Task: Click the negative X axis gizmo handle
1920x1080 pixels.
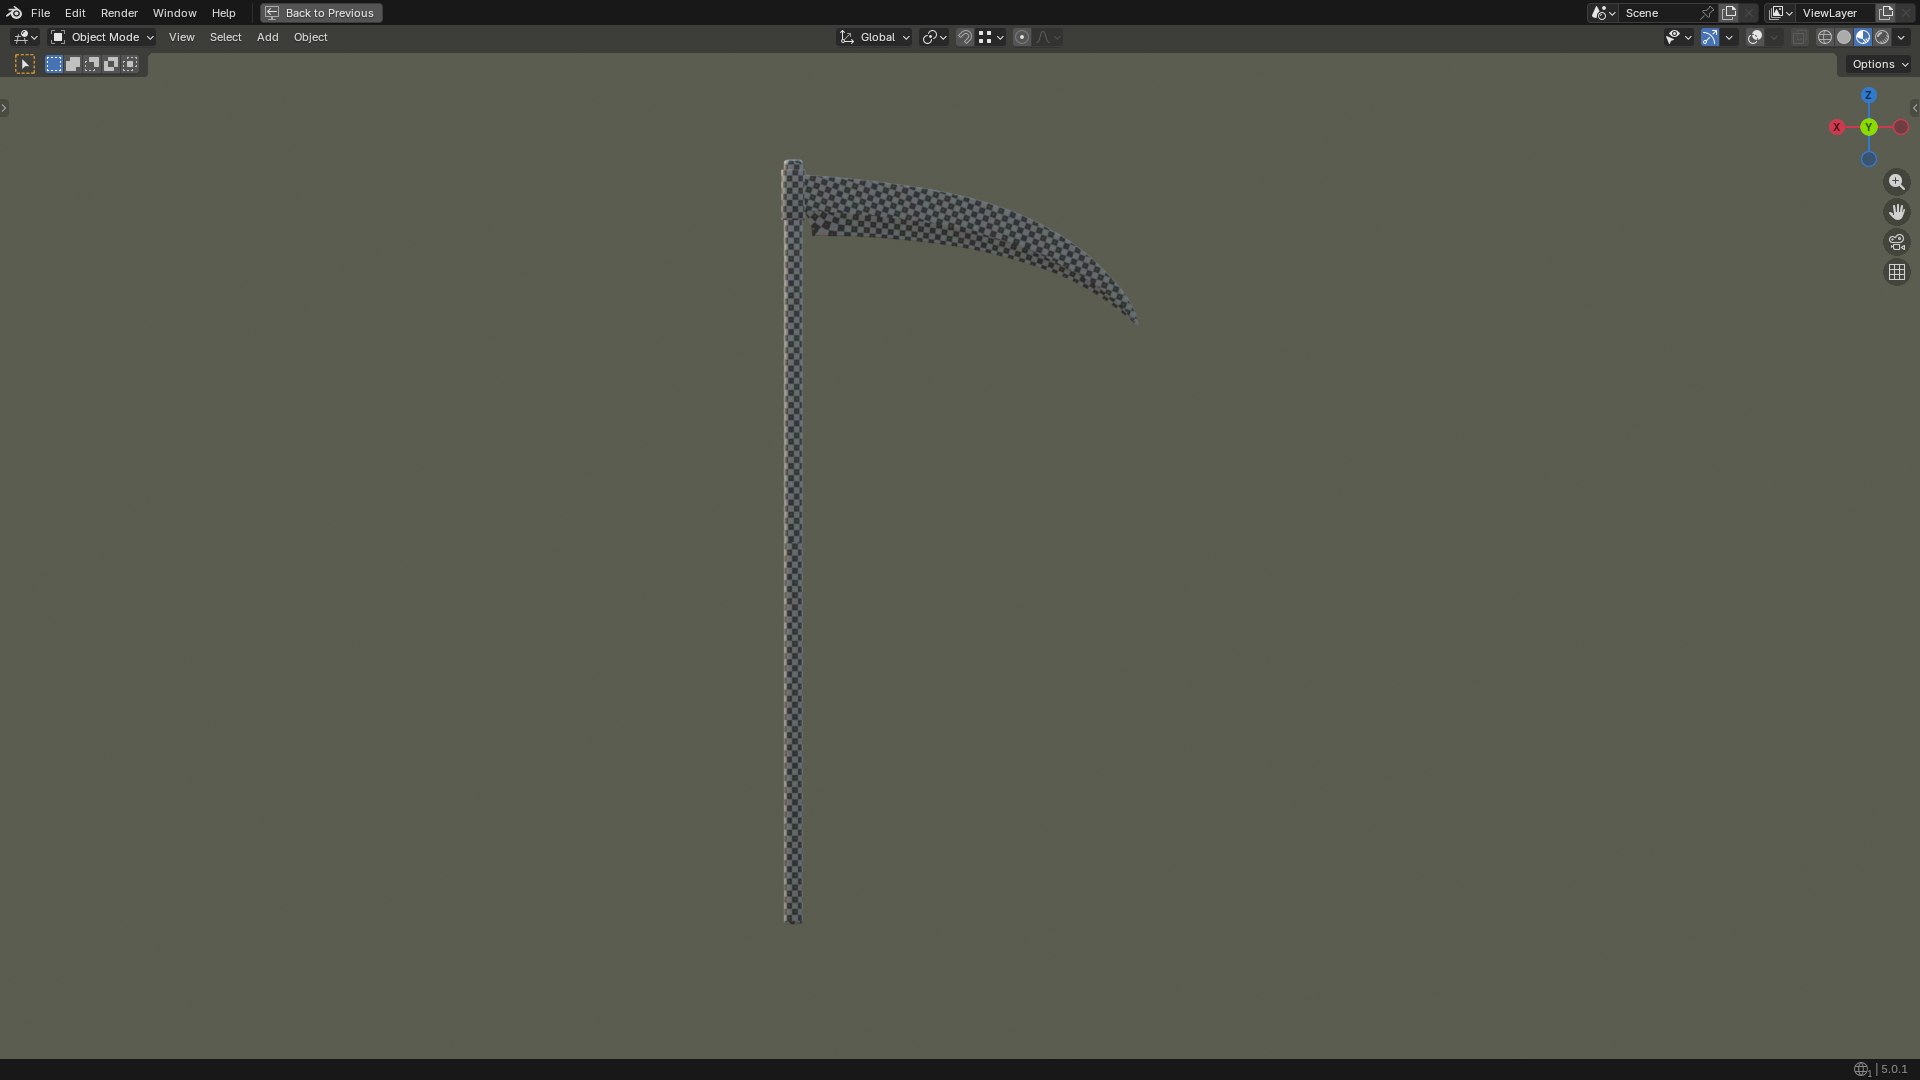Action: click(x=1901, y=127)
